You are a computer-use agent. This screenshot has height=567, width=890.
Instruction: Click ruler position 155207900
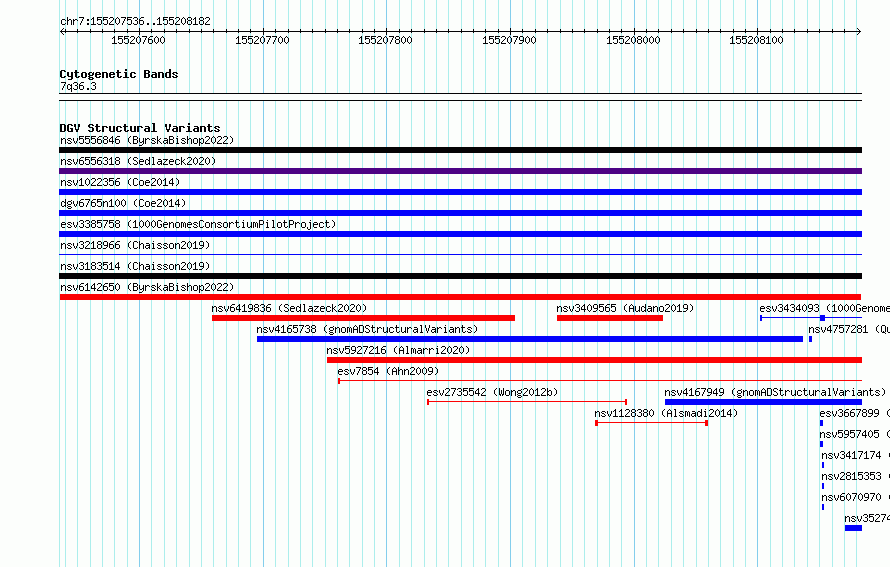point(509,40)
